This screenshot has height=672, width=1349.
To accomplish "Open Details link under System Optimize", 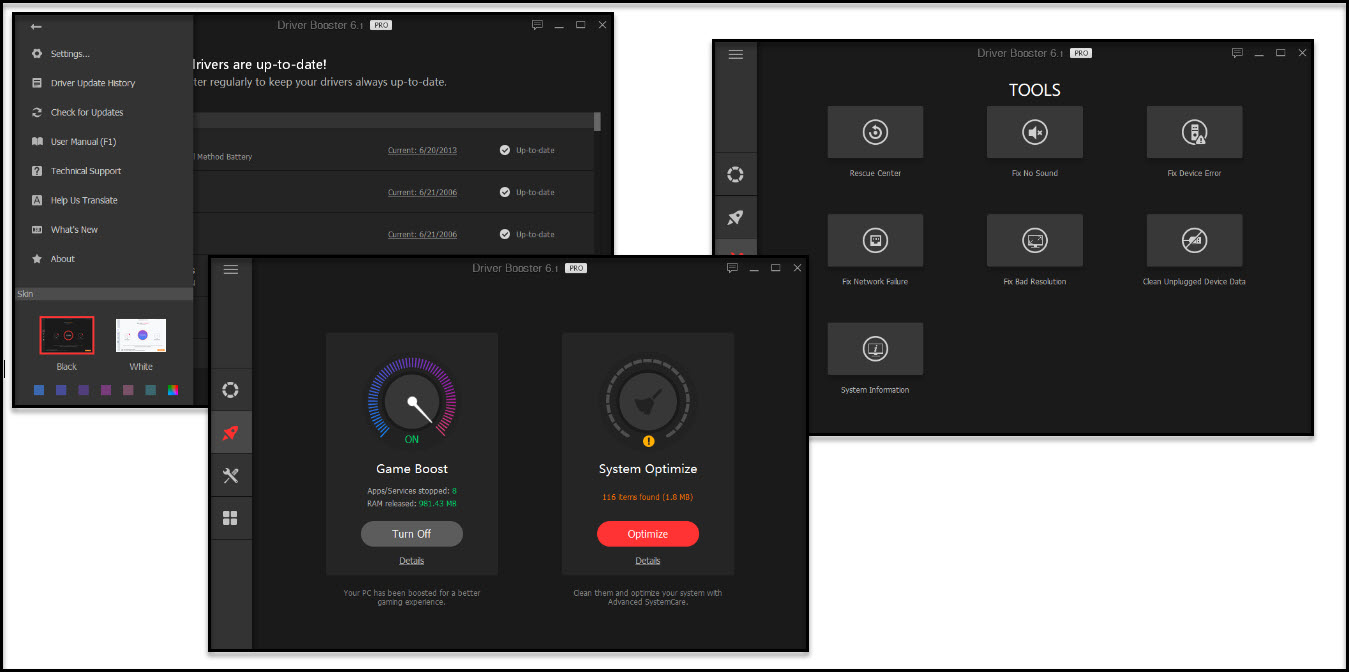I will tap(648, 561).
